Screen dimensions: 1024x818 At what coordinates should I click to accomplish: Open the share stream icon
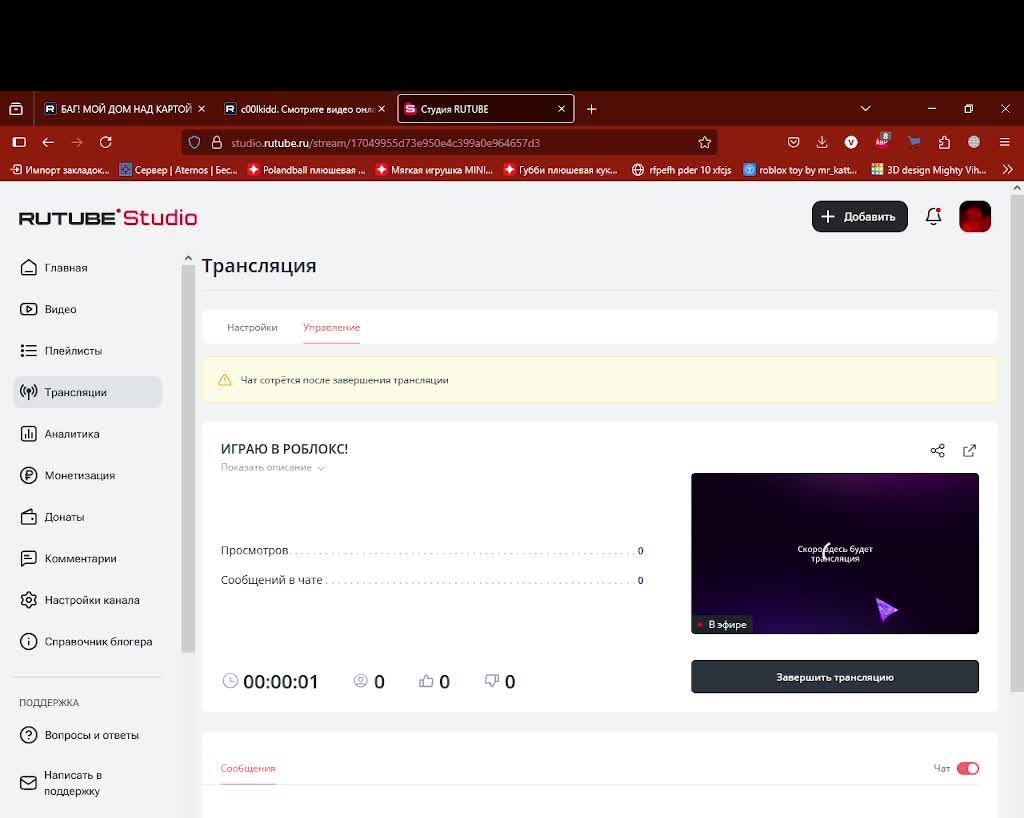click(937, 450)
